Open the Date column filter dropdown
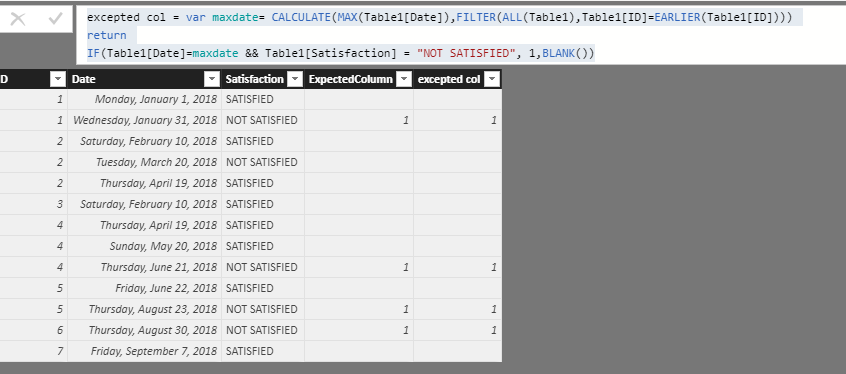 click(x=212, y=79)
